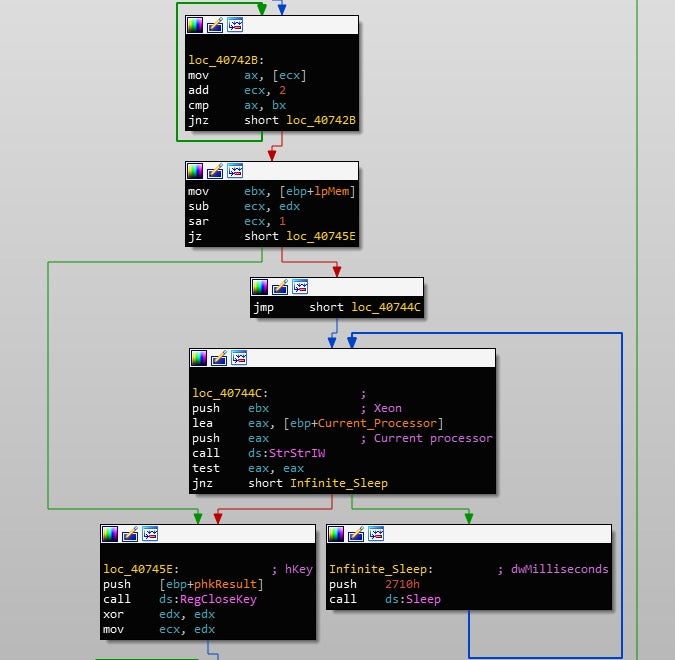Click group nodes icon on loc_40744C block

(239, 358)
